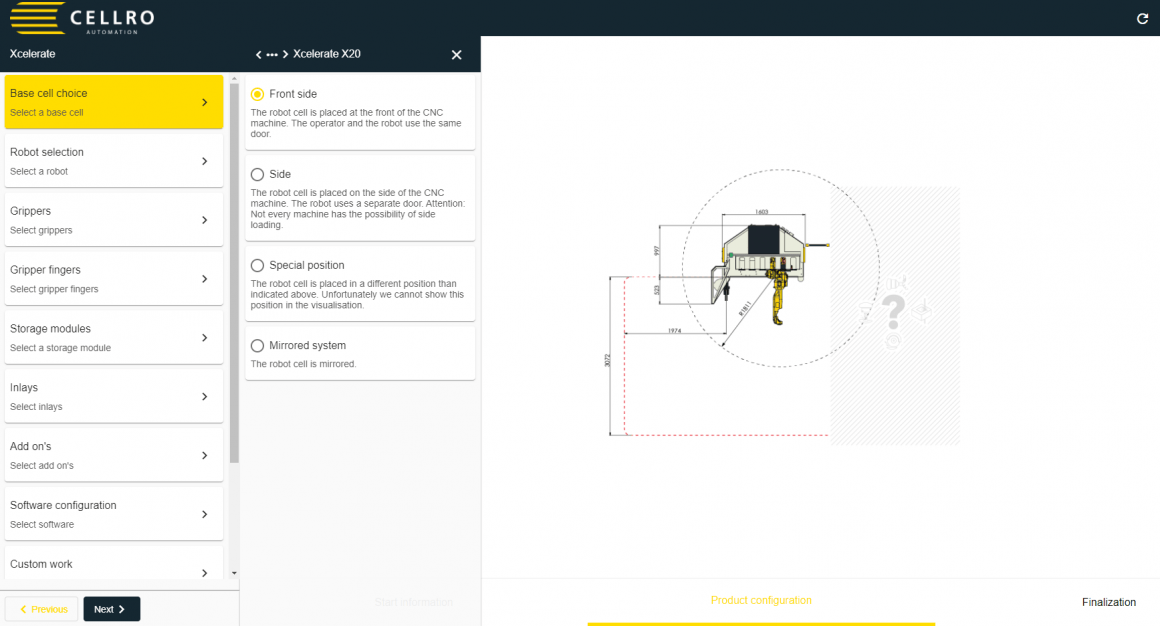Click the sidebar scrollbar down arrow
Image resolution: width=1160 pixels, height=626 pixels.
click(x=235, y=573)
